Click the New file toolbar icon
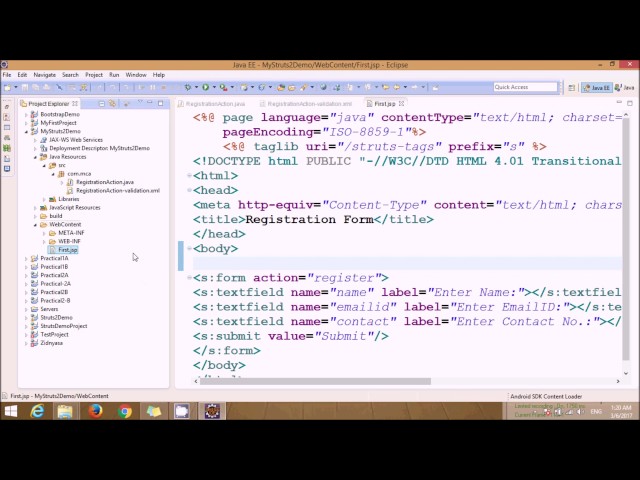The width and height of the screenshot is (640, 480). click(x=7, y=87)
